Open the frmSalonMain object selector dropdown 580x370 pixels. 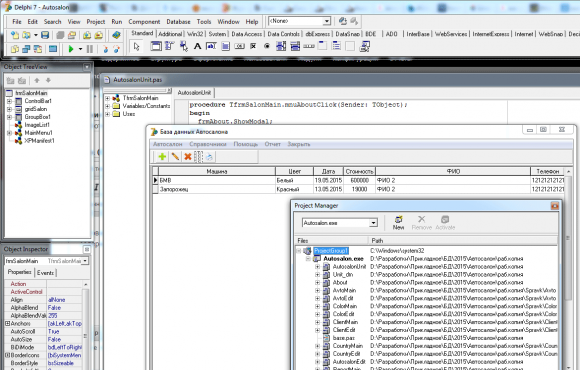tap(85, 261)
